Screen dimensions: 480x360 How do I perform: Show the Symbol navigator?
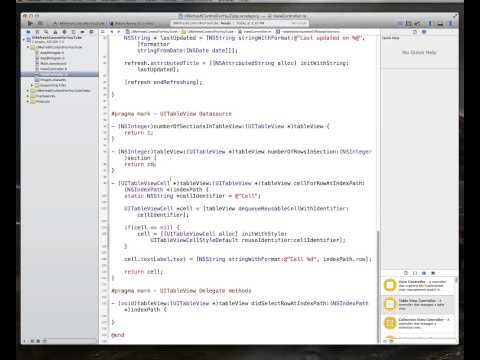(37, 32)
